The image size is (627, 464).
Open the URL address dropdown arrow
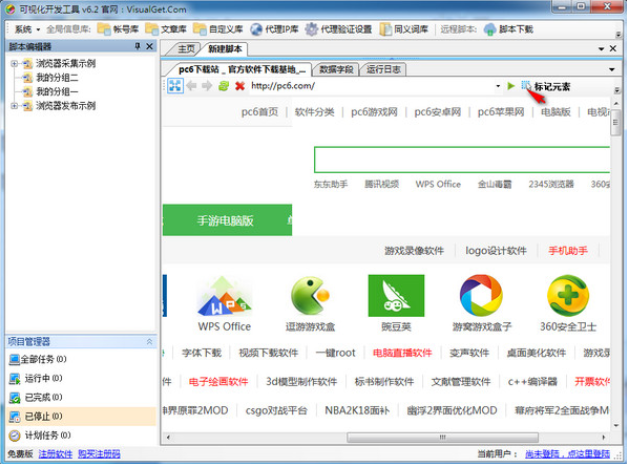[x=498, y=86]
